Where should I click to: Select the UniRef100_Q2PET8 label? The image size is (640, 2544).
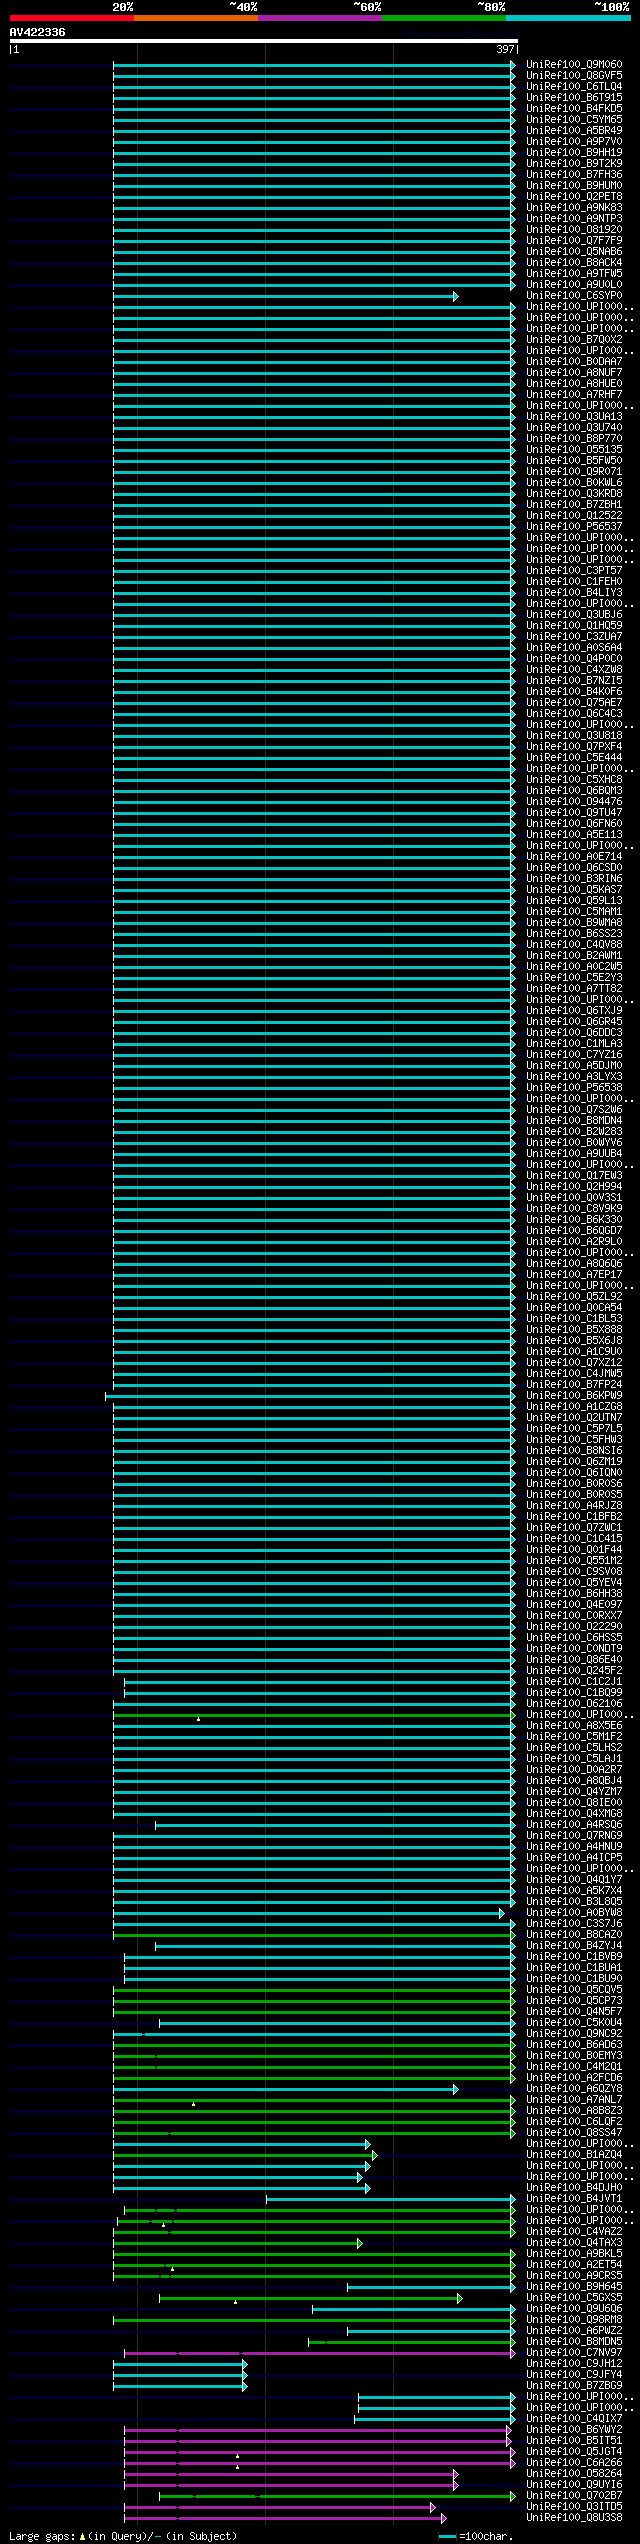[x=574, y=197]
